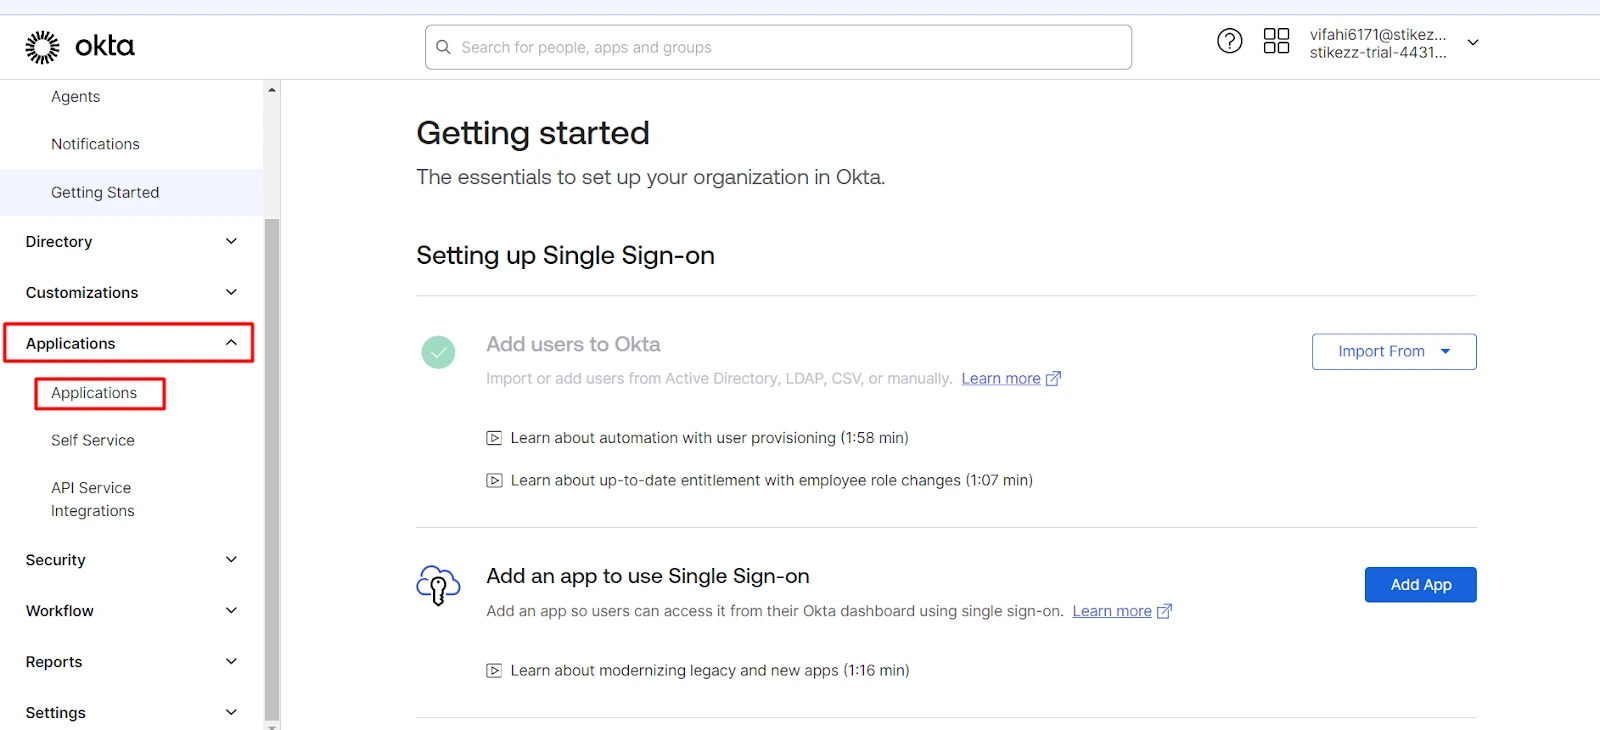Image resolution: width=1600 pixels, height=730 pixels.
Task: Open up-to-date entitlement video link
Action: click(771, 480)
